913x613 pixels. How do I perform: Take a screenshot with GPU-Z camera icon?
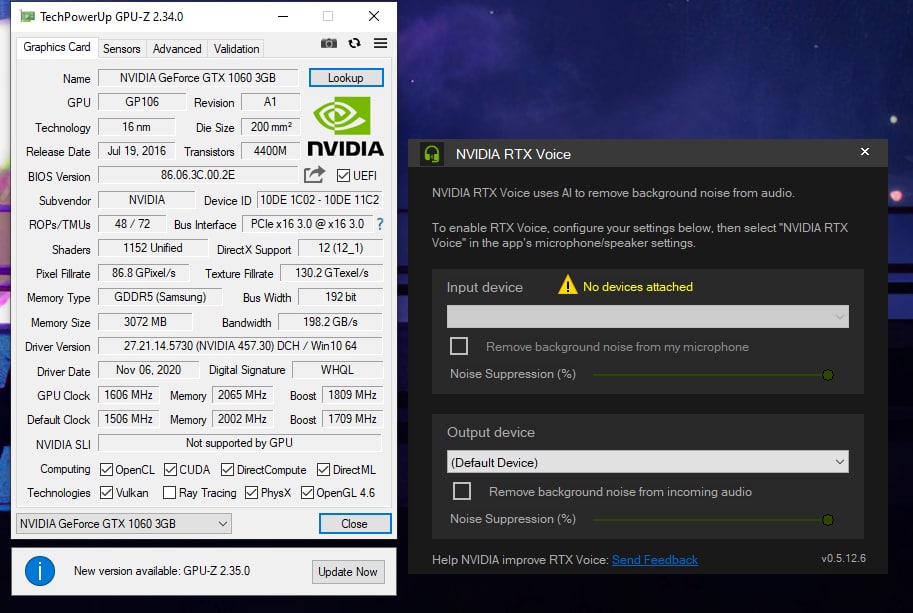point(328,43)
